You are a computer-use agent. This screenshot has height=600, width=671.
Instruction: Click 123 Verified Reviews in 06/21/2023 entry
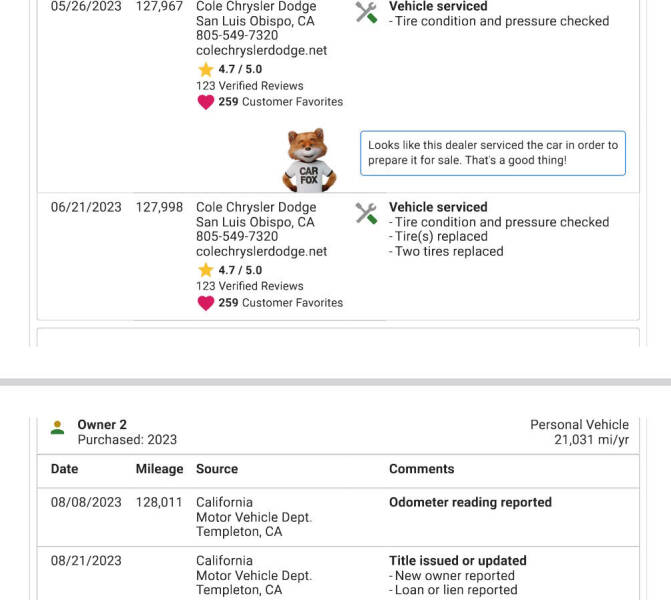point(249,286)
